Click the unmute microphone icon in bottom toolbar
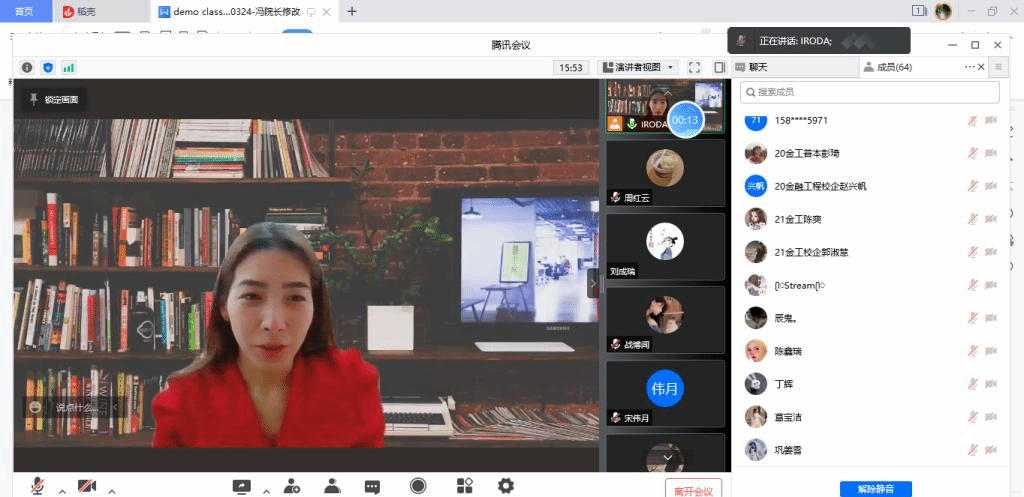Screen dimensions: 1024x497 click(37, 486)
